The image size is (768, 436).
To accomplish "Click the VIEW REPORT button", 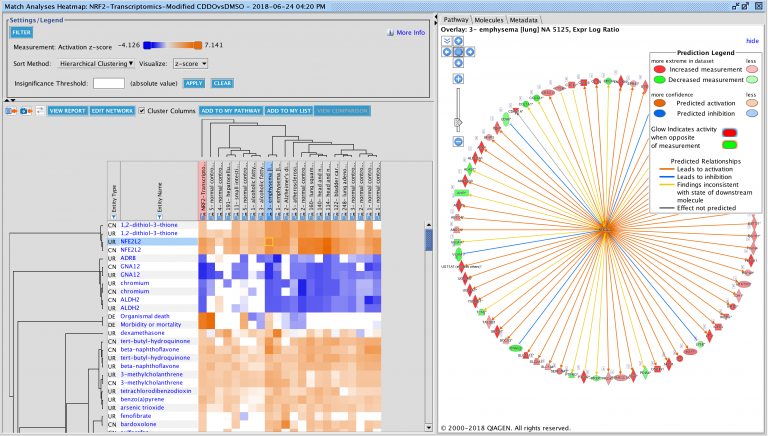I will [x=68, y=111].
